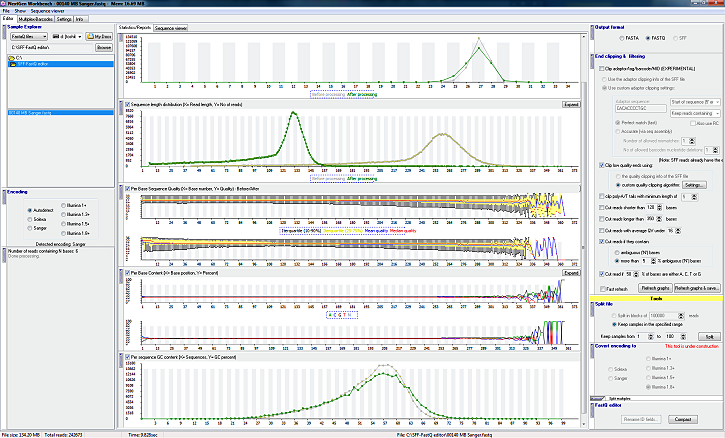Viewport: 725px width, 438px height.
Task: Select ambiguous (N) bases radio option
Action: tap(617, 253)
